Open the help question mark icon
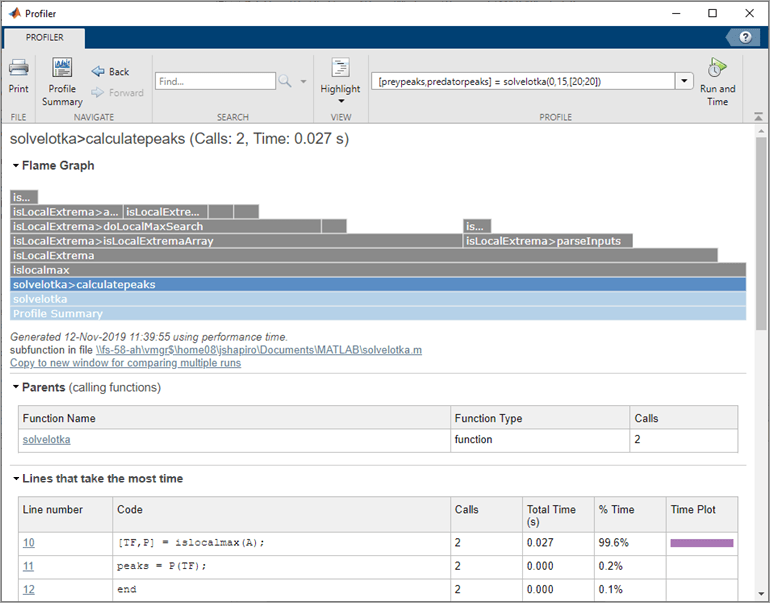Image resolution: width=770 pixels, height=603 pixels. [745, 37]
